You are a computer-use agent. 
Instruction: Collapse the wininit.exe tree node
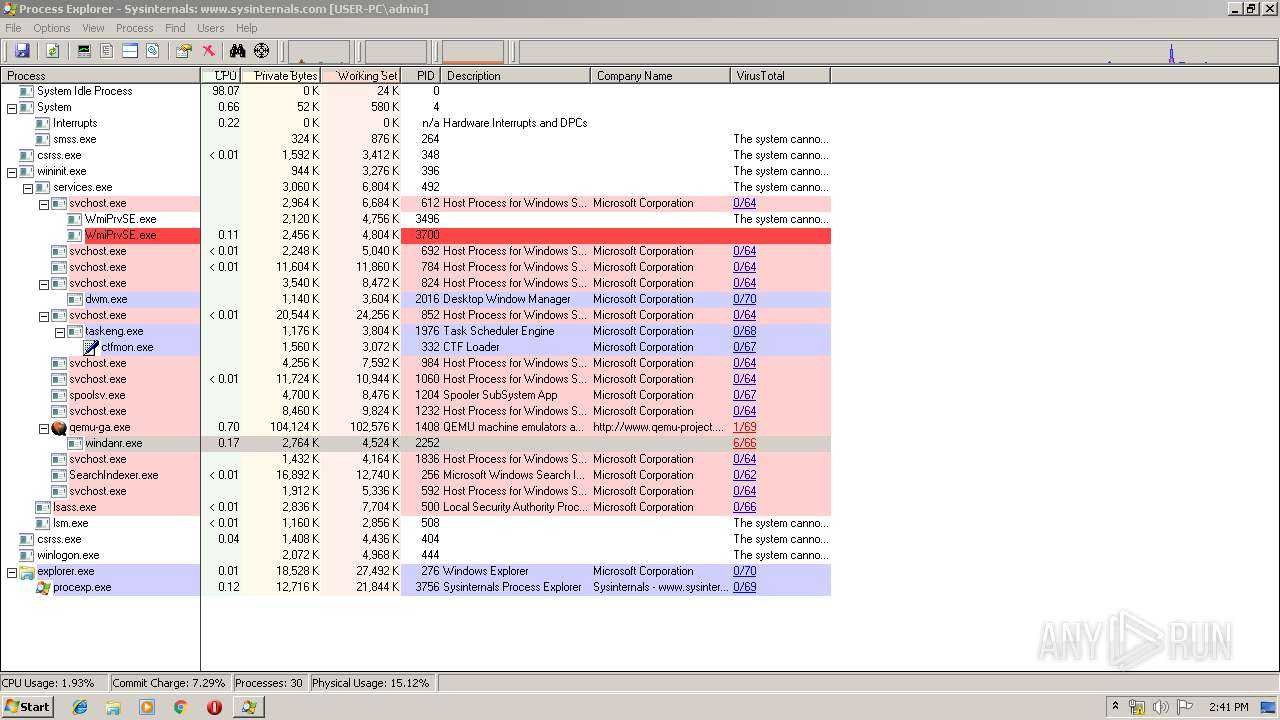point(12,171)
